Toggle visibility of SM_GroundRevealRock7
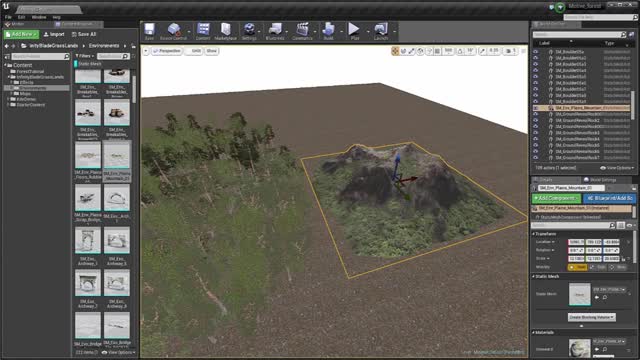Screen dimensions: 640x360 point(536,158)
